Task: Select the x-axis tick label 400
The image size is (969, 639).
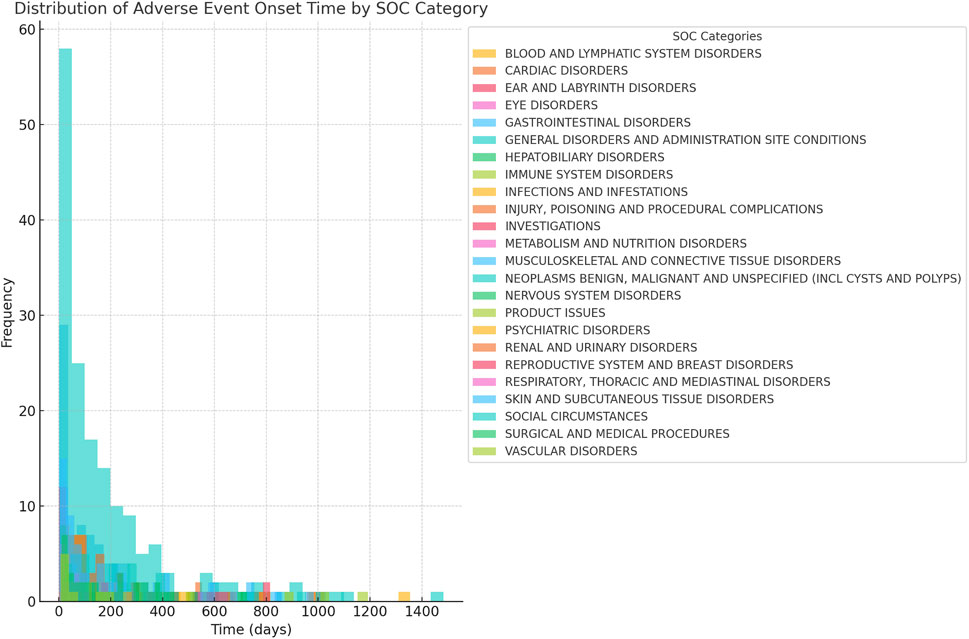Action: pos(163,612)
